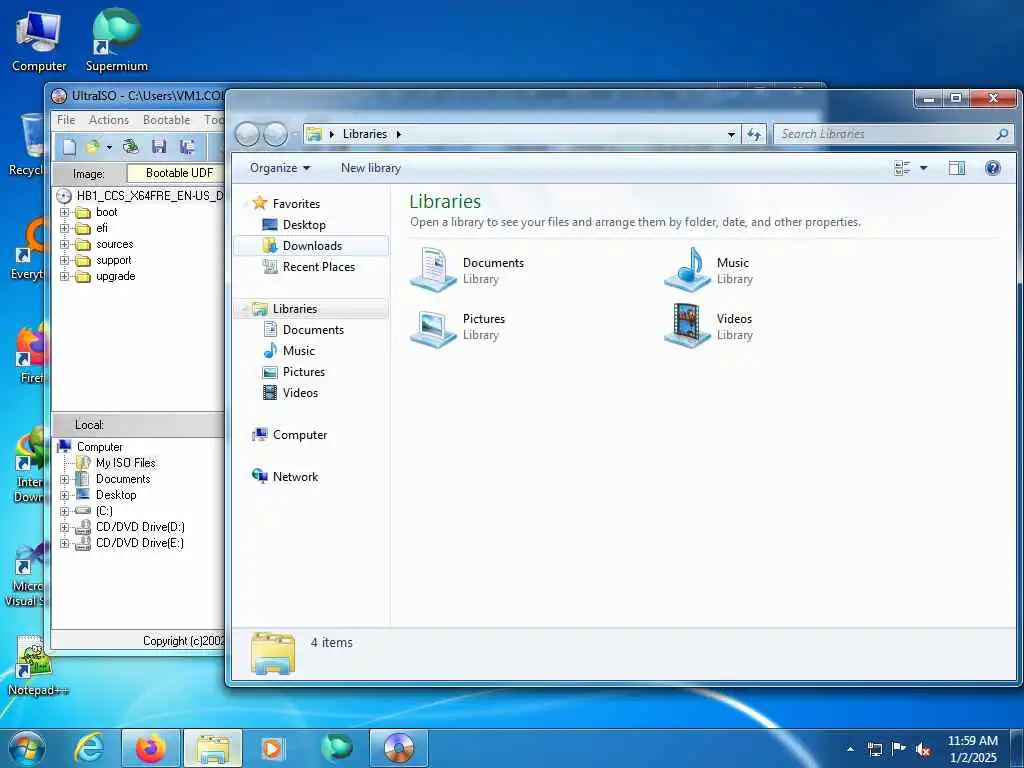Screen dimensions: 1024x768
Task: Click the Explorer Forward navigation button
Action: pos(275,134)
